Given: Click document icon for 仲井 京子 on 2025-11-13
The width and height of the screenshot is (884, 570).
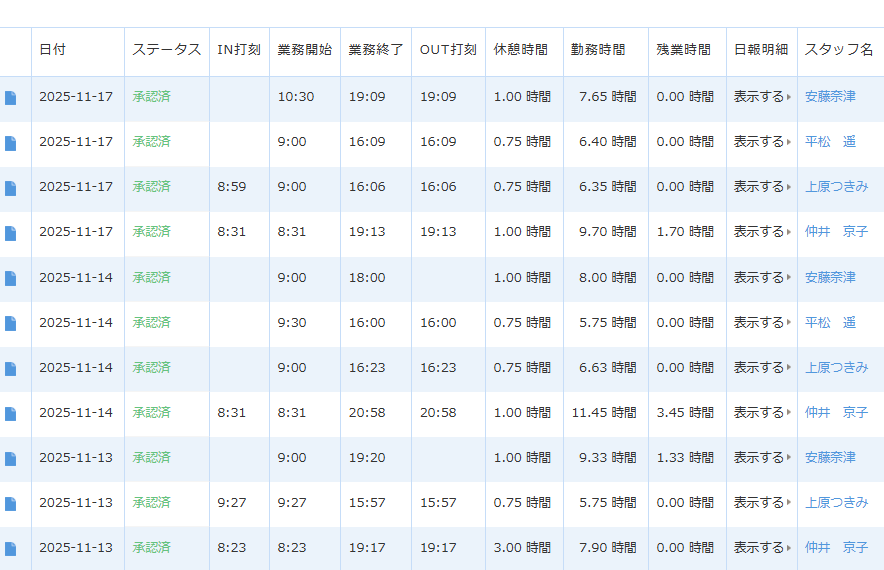Looking at the screenshot, I should coord(11,548).
